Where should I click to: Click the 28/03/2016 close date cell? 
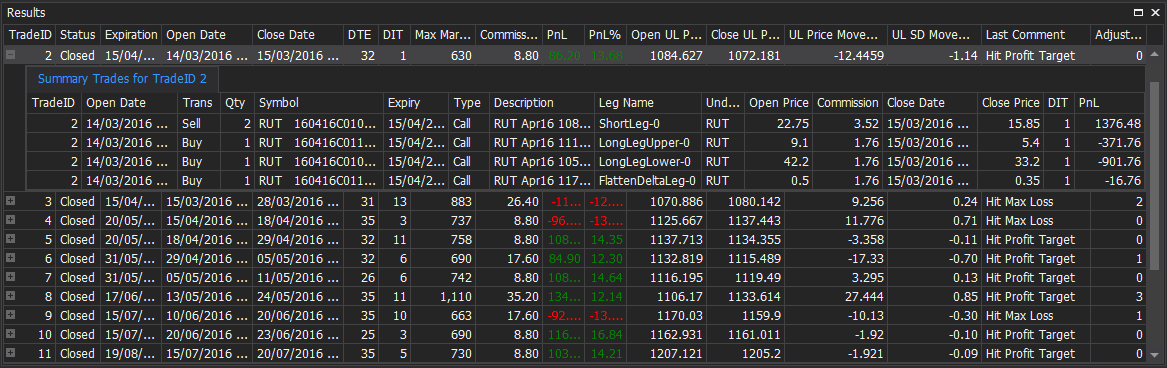coord(298,201)
